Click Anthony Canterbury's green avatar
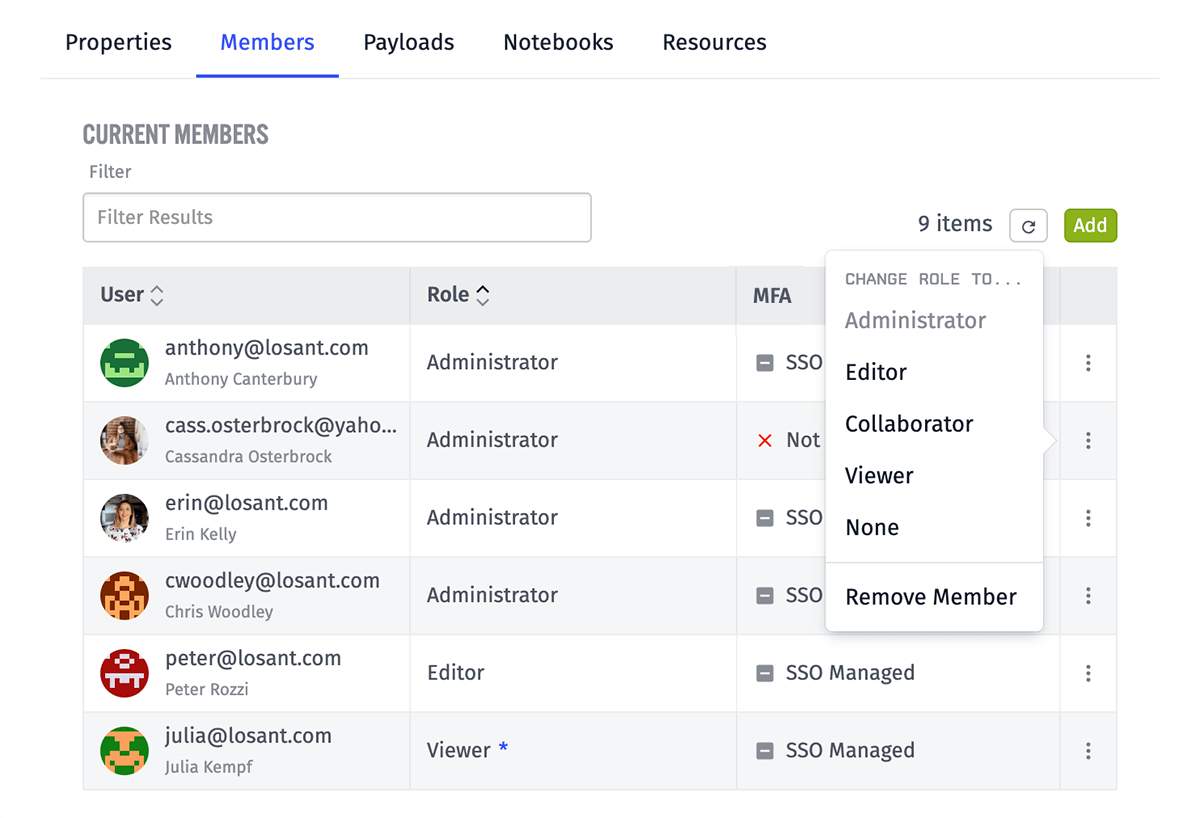This screenshot has width=1200, height=818. click(125, 363)
